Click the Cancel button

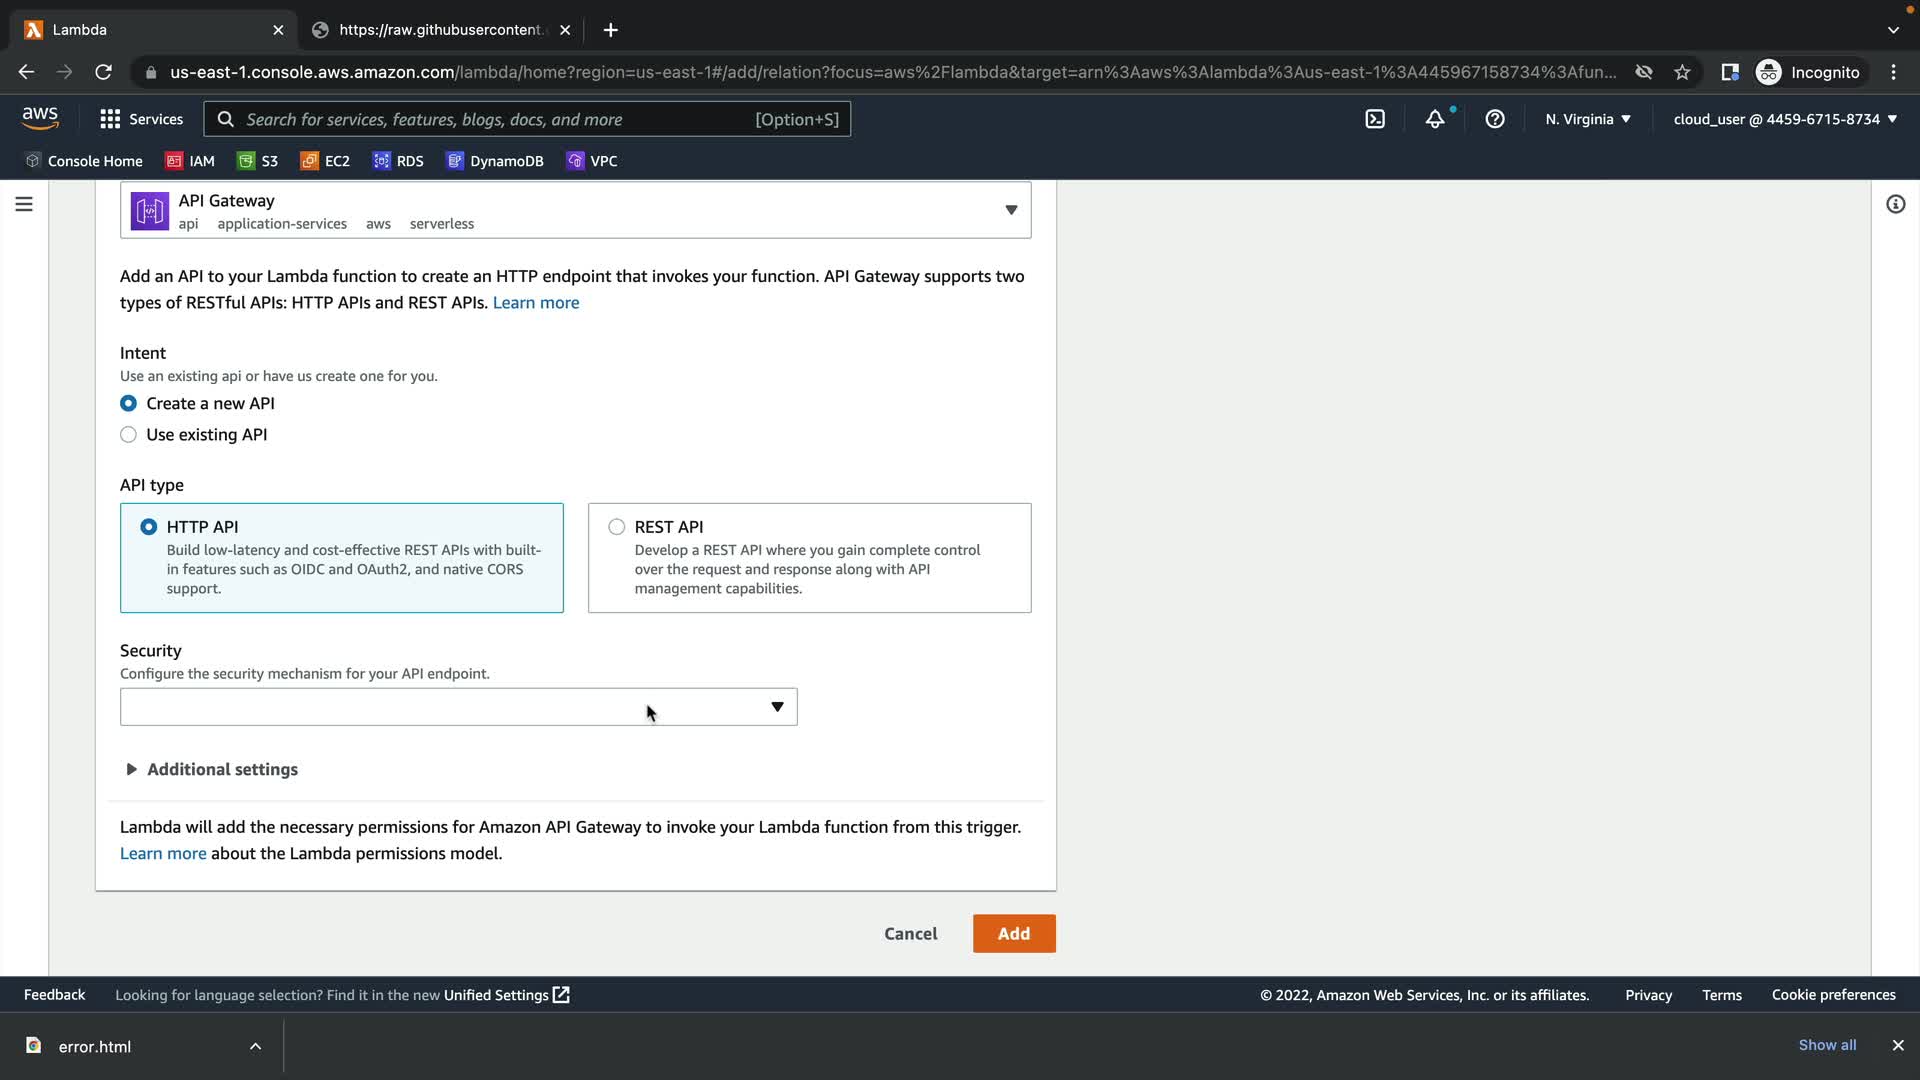click(910, 933)
